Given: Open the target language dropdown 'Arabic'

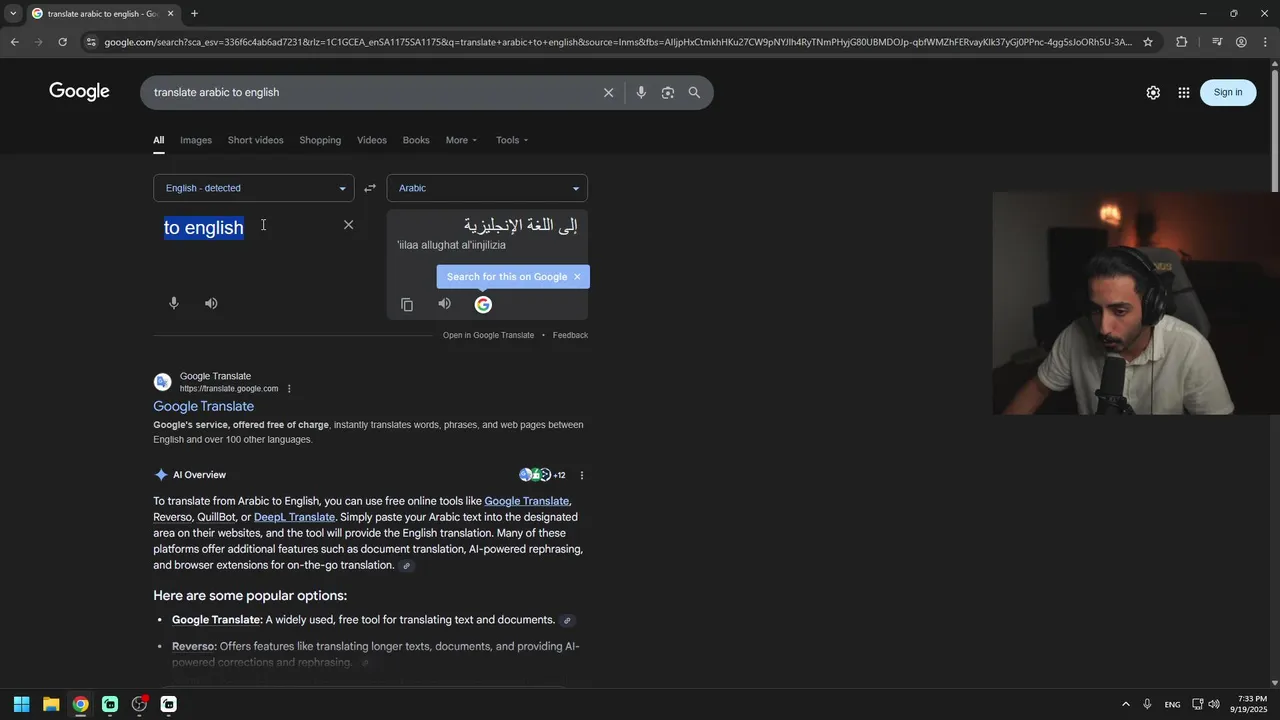Looking at the screenshot, I should (487, 188).
